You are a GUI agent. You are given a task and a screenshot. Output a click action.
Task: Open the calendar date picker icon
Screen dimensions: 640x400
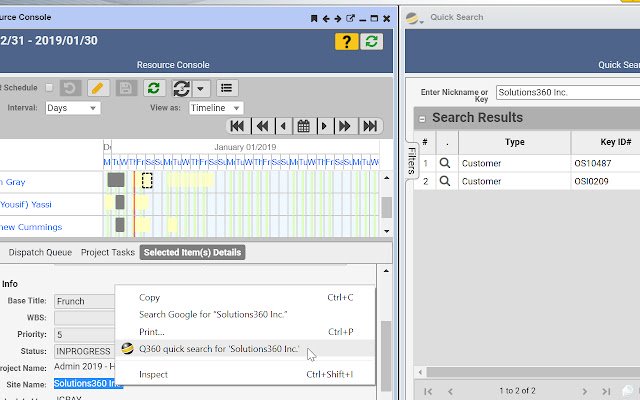point(304,126)
